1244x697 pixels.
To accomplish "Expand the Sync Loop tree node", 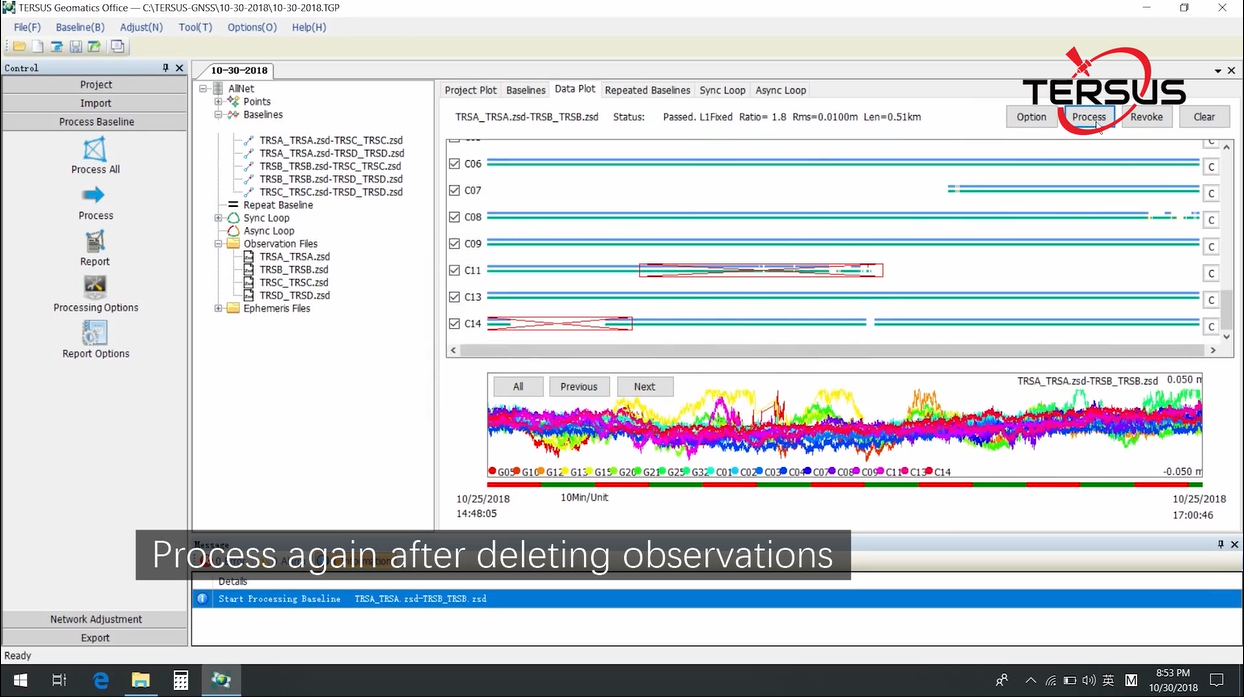I will [x=218, y=218].
